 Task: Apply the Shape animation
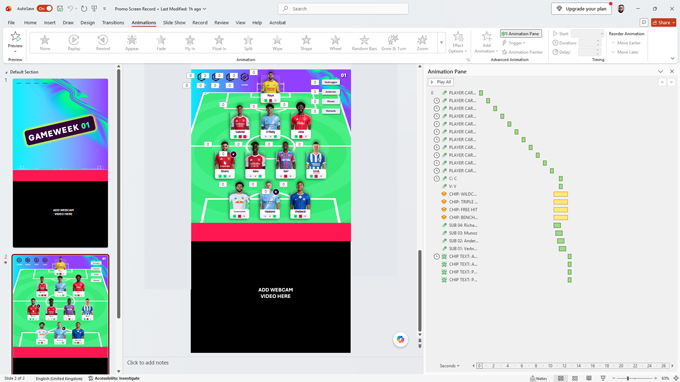tap(306, 42)
